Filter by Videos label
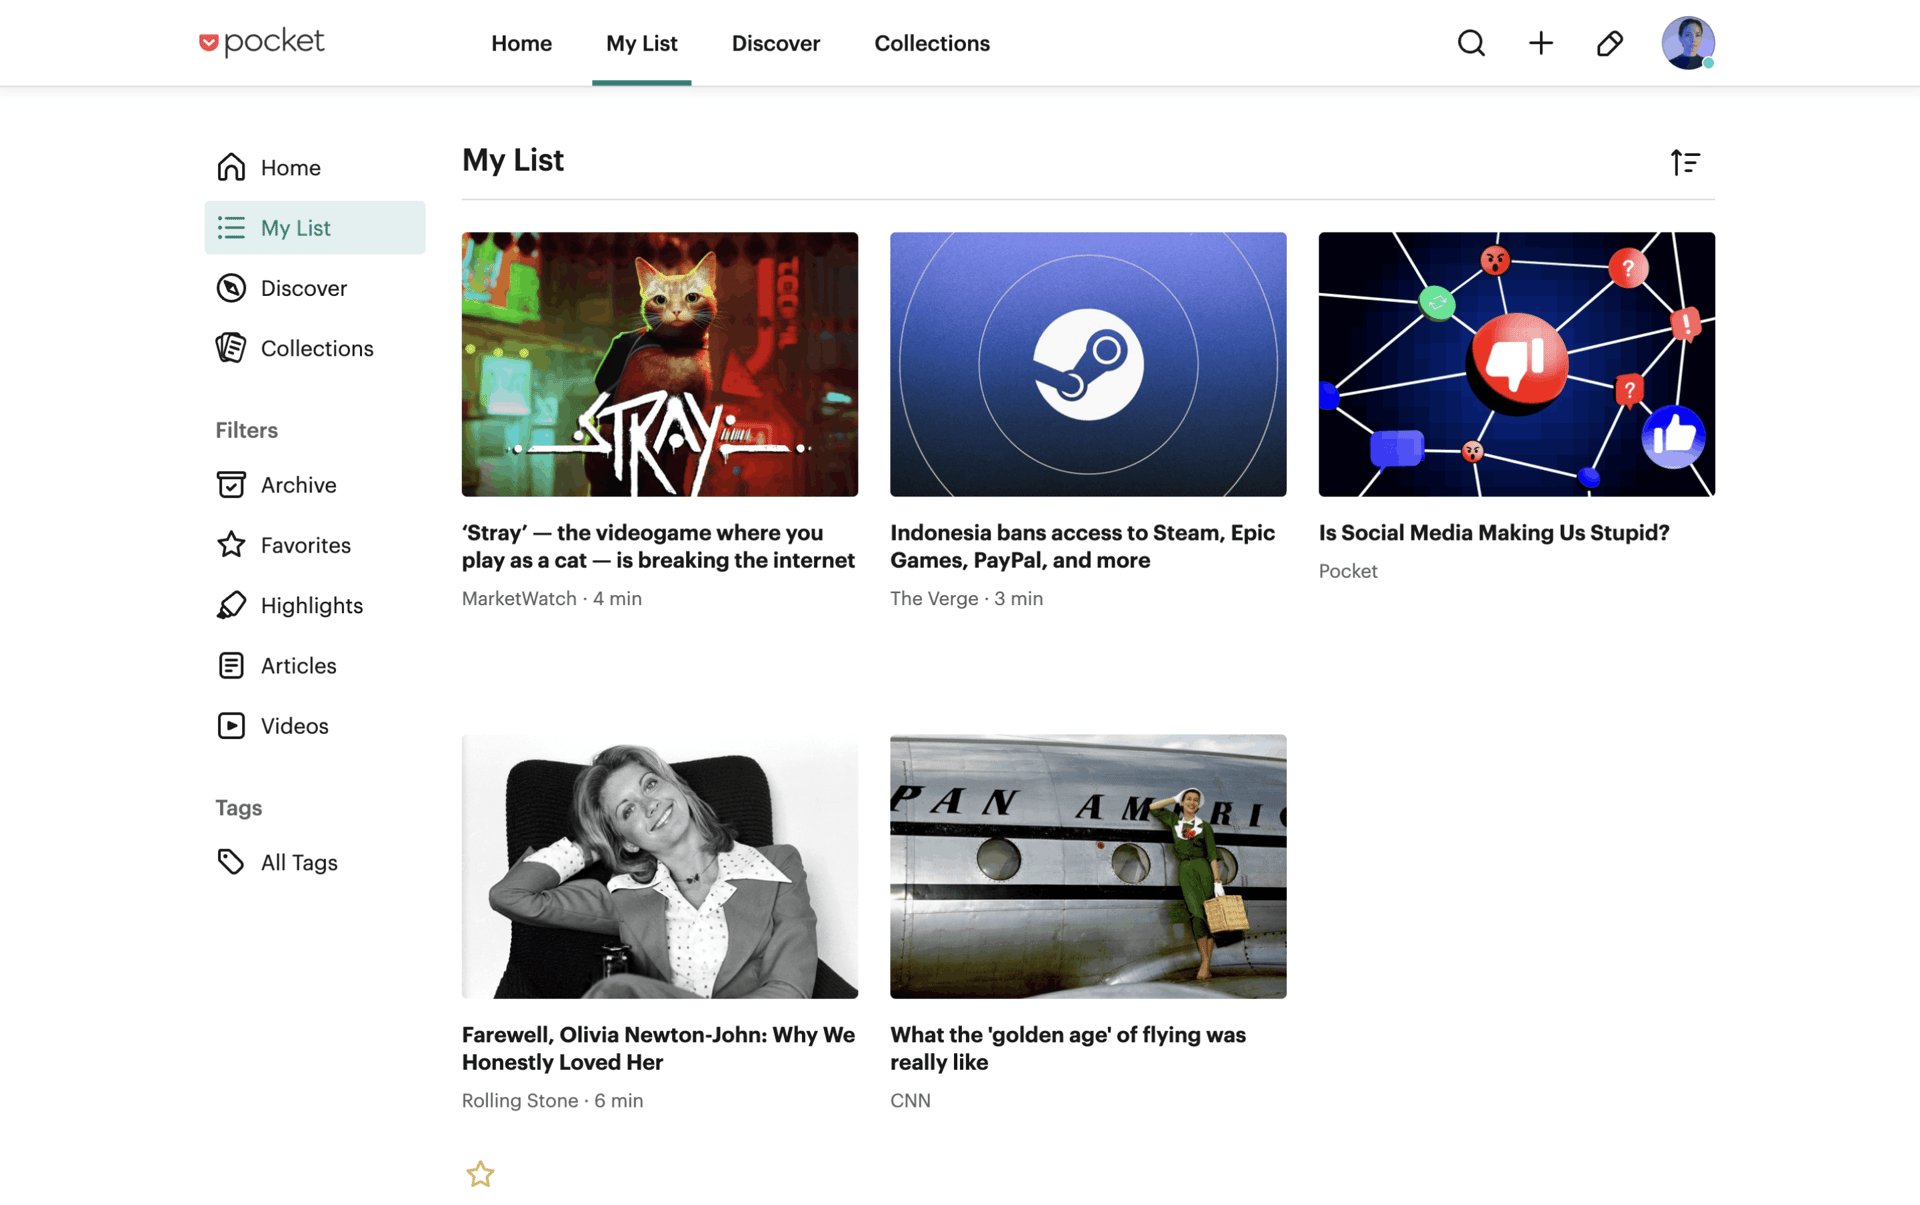Screen dimensions: 1920x1205 pos(295,726)
